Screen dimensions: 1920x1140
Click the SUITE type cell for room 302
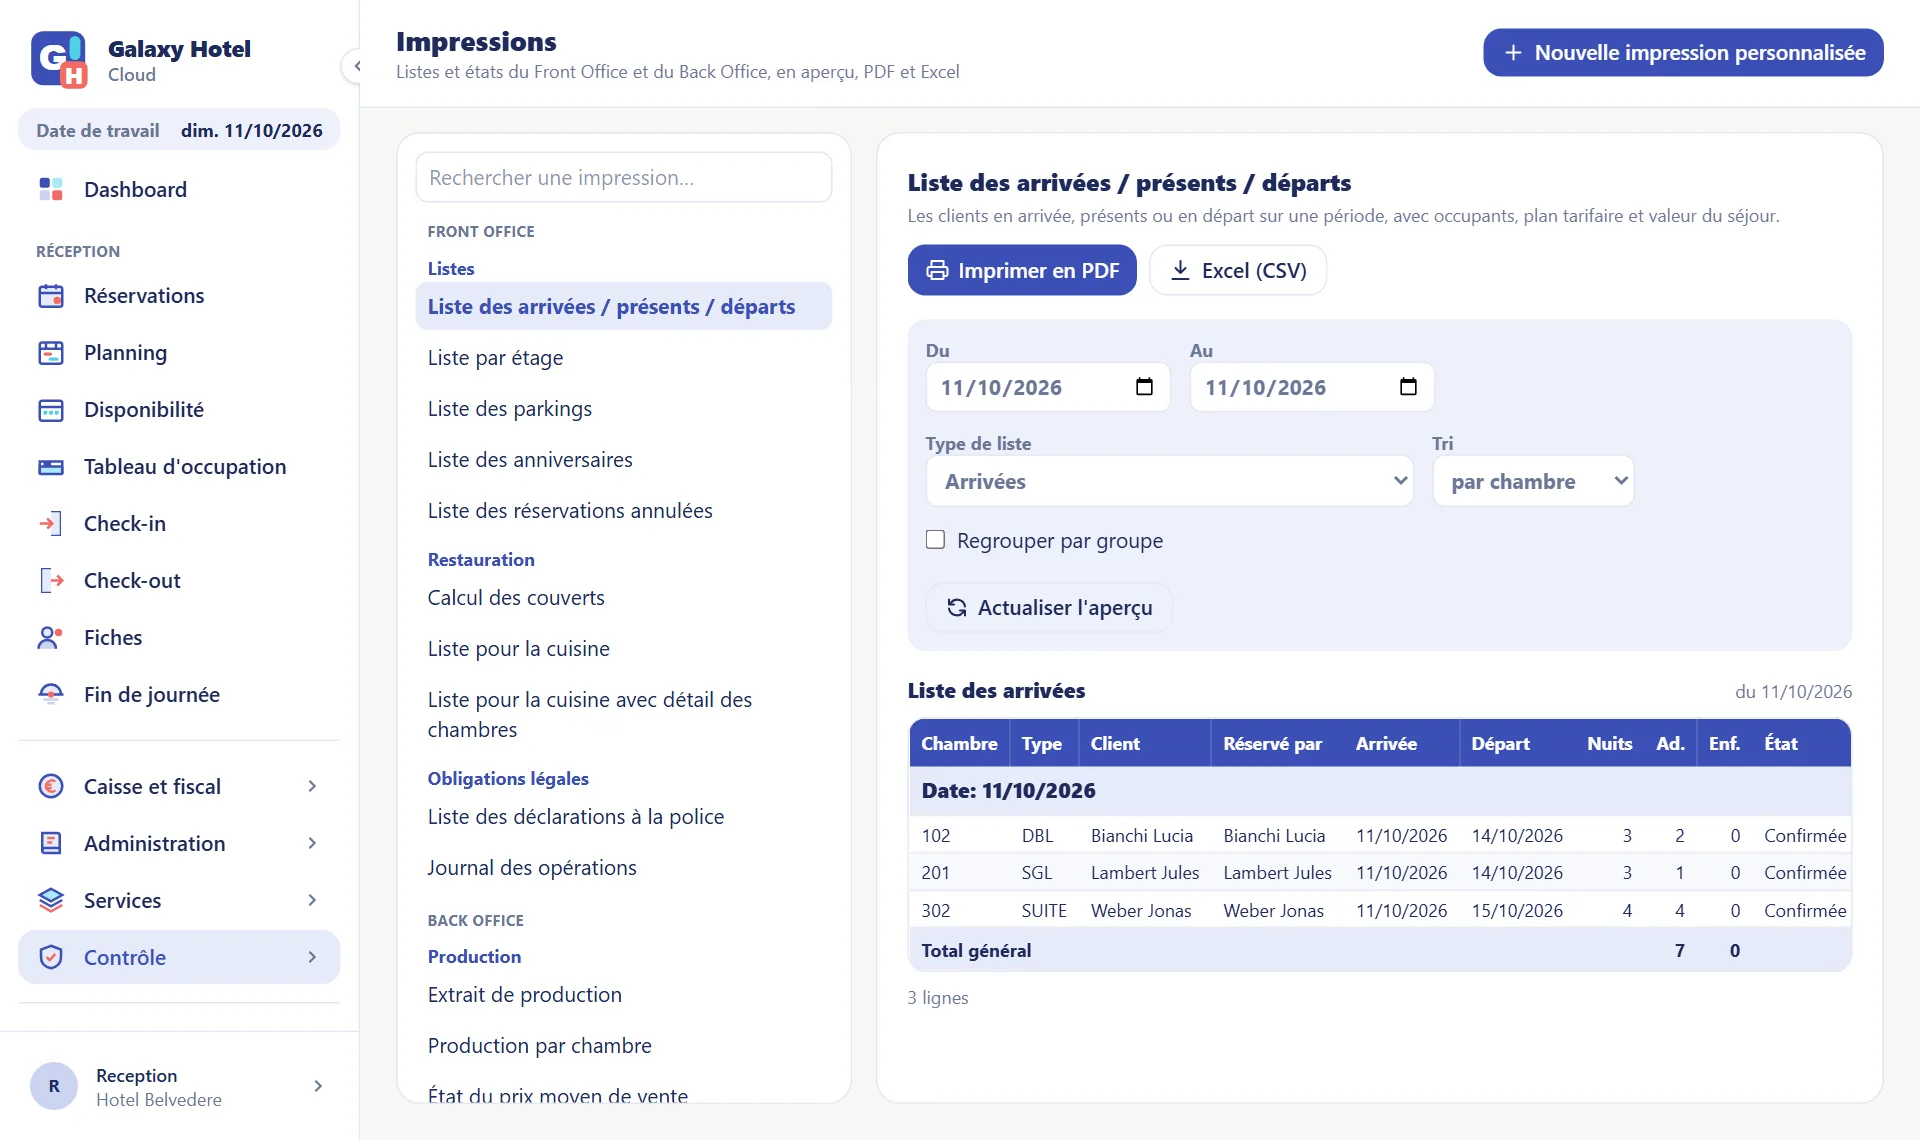(x=1044, y=911)
